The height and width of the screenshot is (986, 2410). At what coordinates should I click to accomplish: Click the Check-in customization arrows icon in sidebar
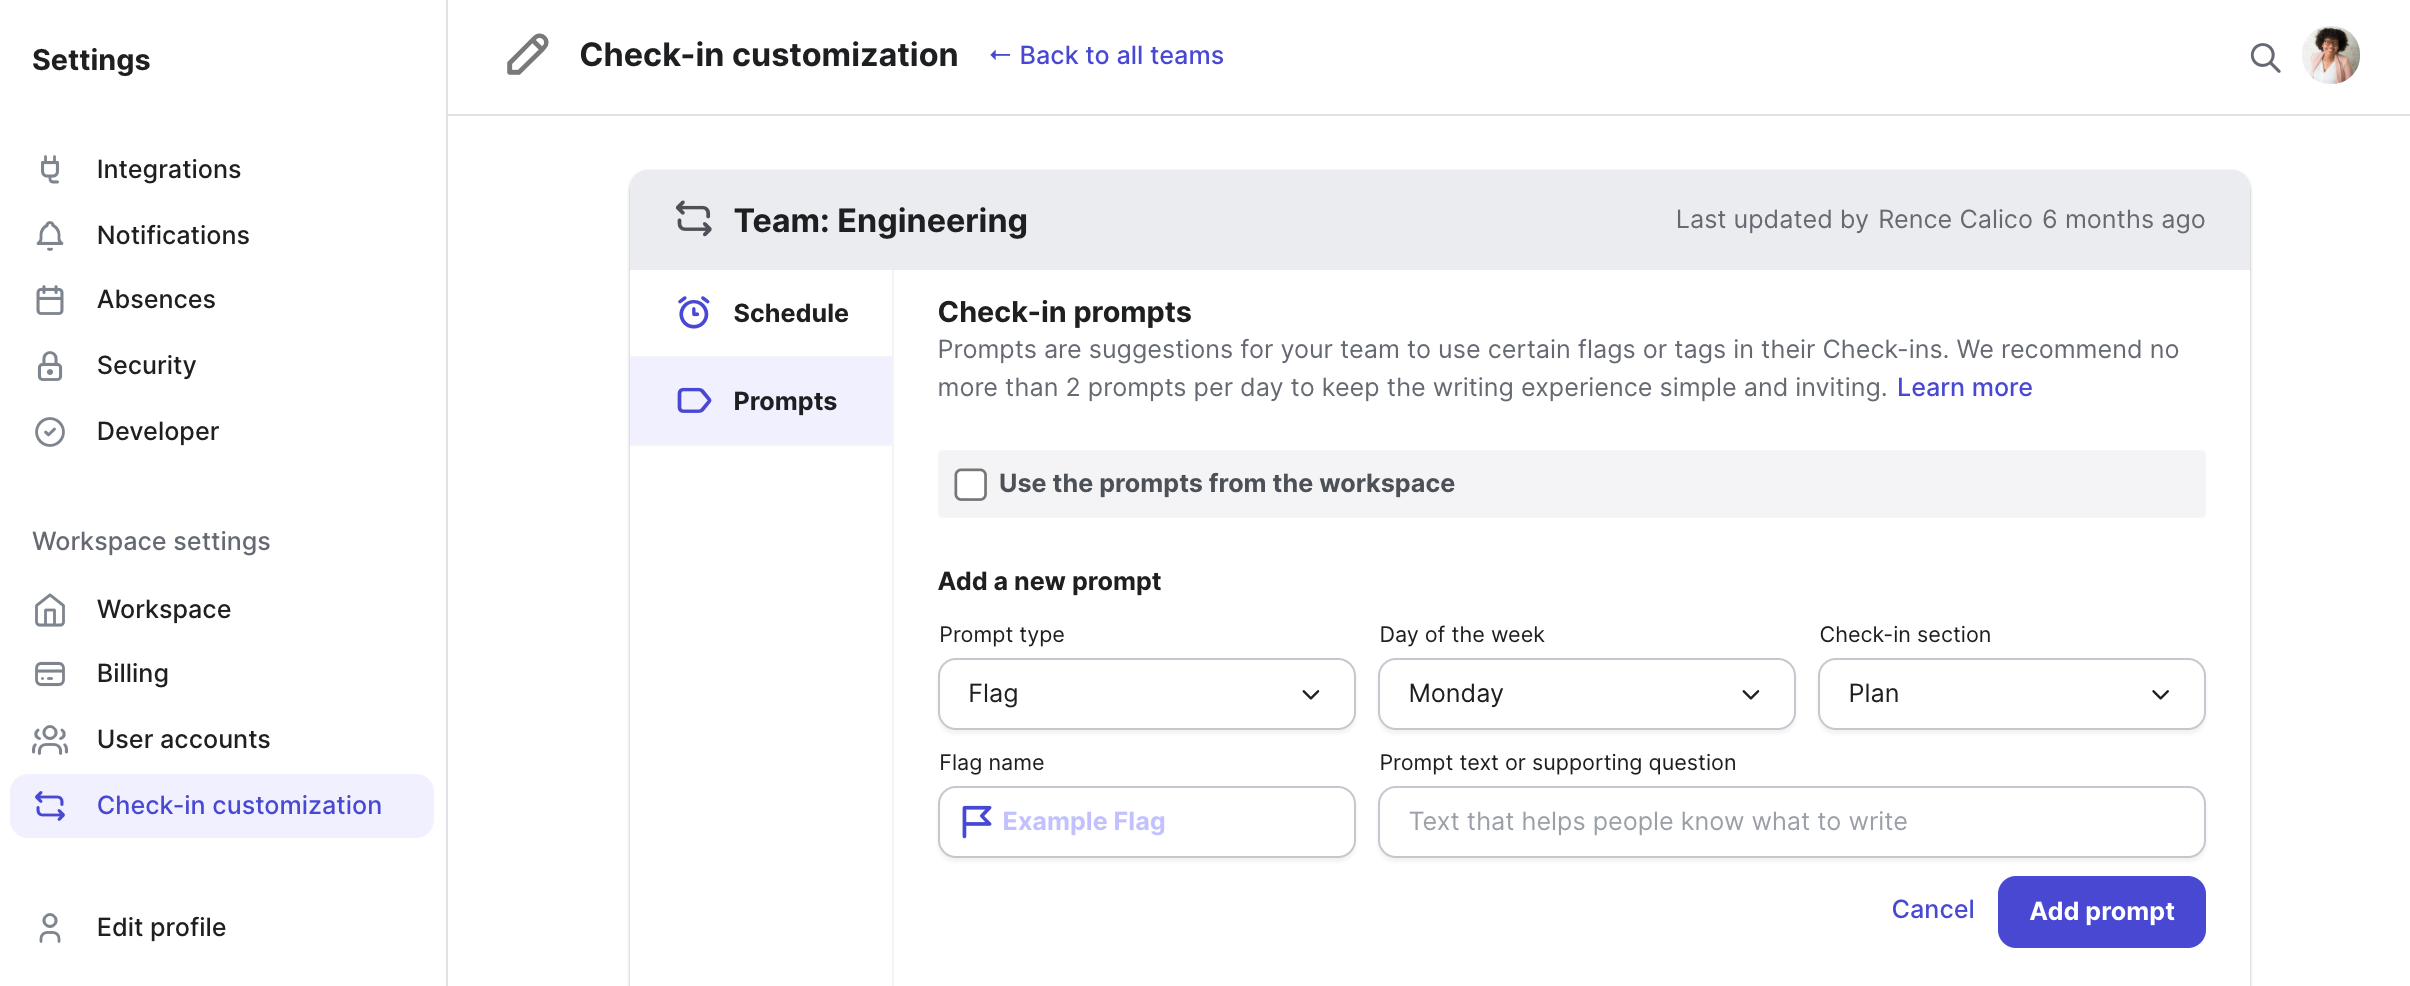click(50, 806)
